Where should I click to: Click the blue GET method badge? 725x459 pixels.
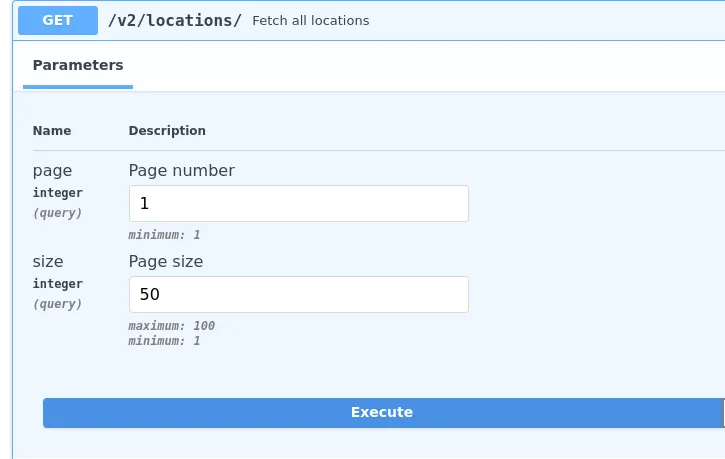tap(58, 20)
